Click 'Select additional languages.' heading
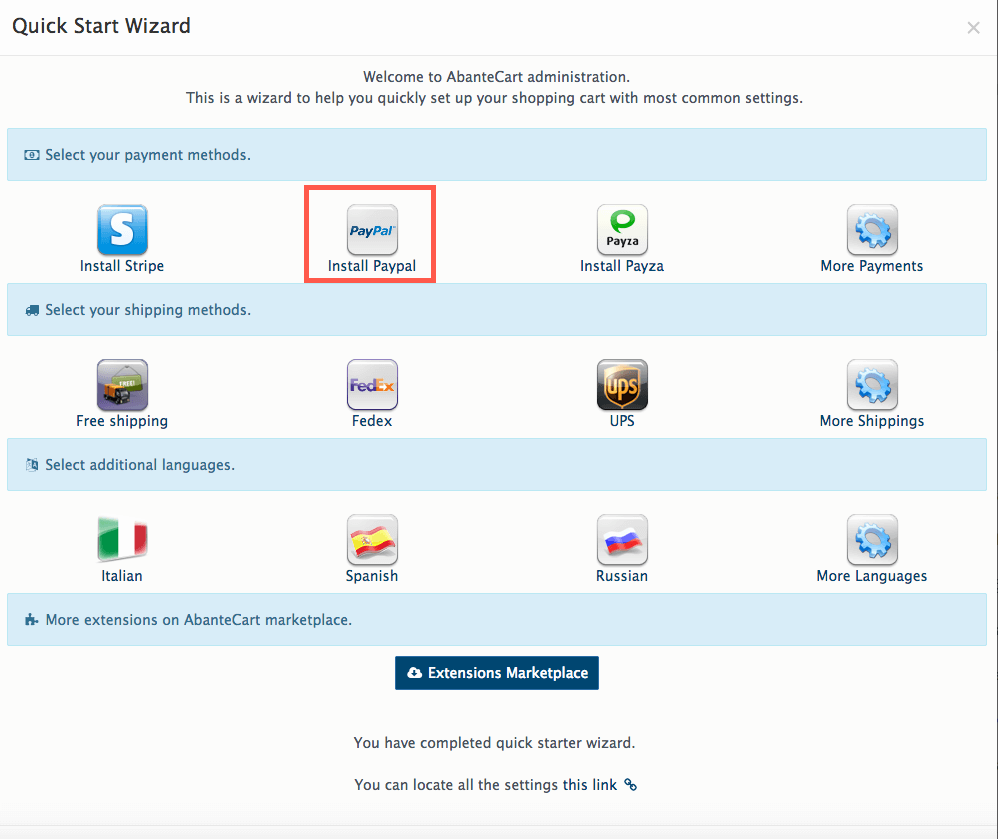This screenshot has width=998, height=839. [x=140, y=465]
